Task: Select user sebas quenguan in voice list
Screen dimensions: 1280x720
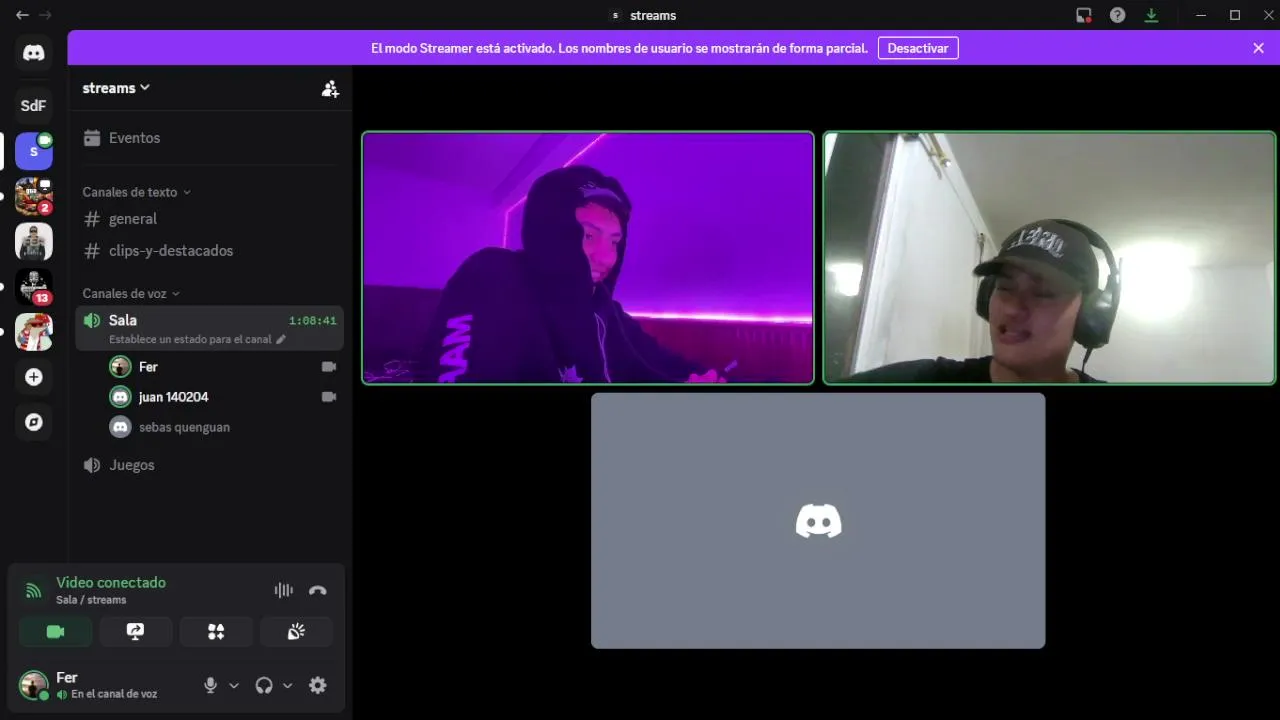Action: tap(222, 427)
